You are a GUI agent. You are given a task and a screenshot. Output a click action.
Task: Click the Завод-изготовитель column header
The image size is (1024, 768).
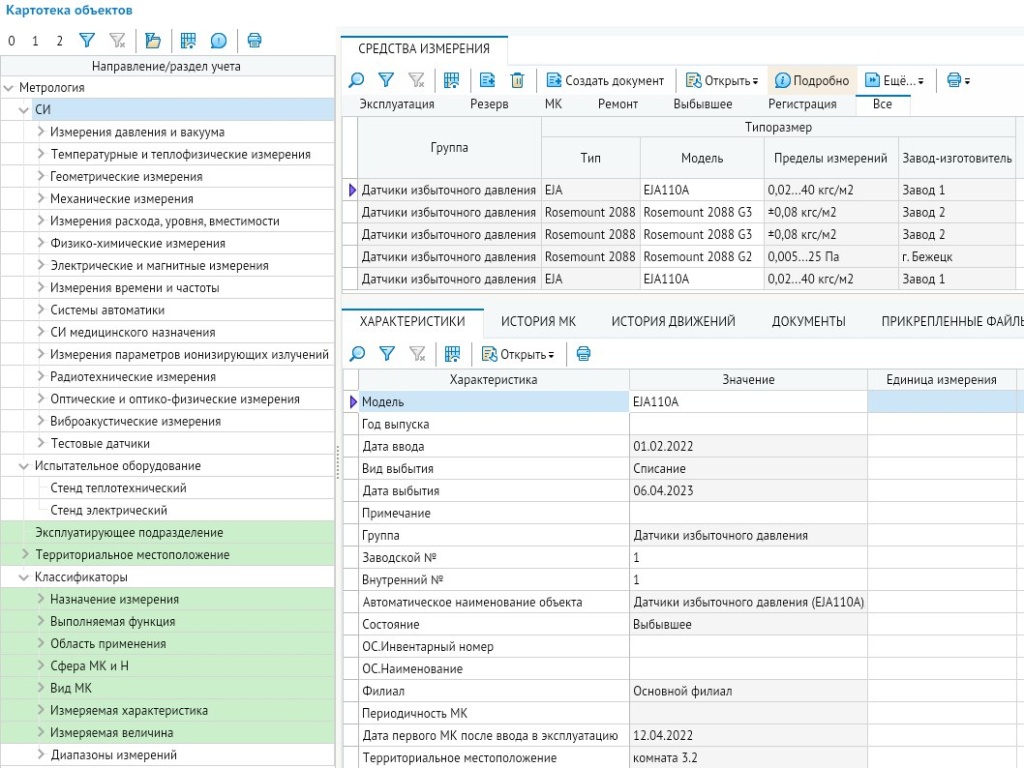pos(957,158)
